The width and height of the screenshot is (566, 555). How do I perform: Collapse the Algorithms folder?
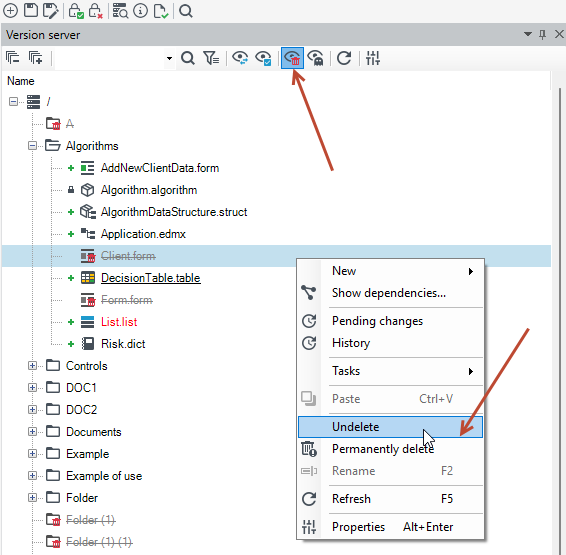point(32,146)
